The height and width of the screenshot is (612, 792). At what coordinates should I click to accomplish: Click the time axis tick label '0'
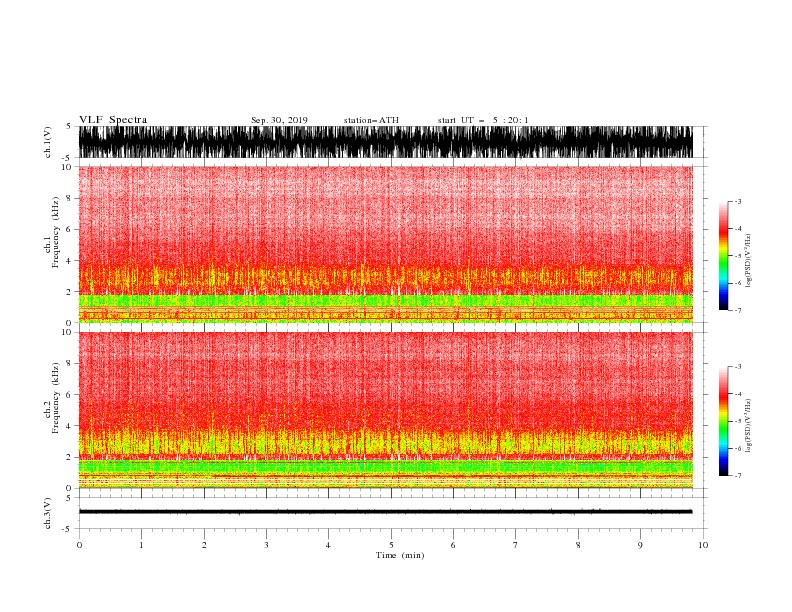pyautogui.click(x=79, y=545)
